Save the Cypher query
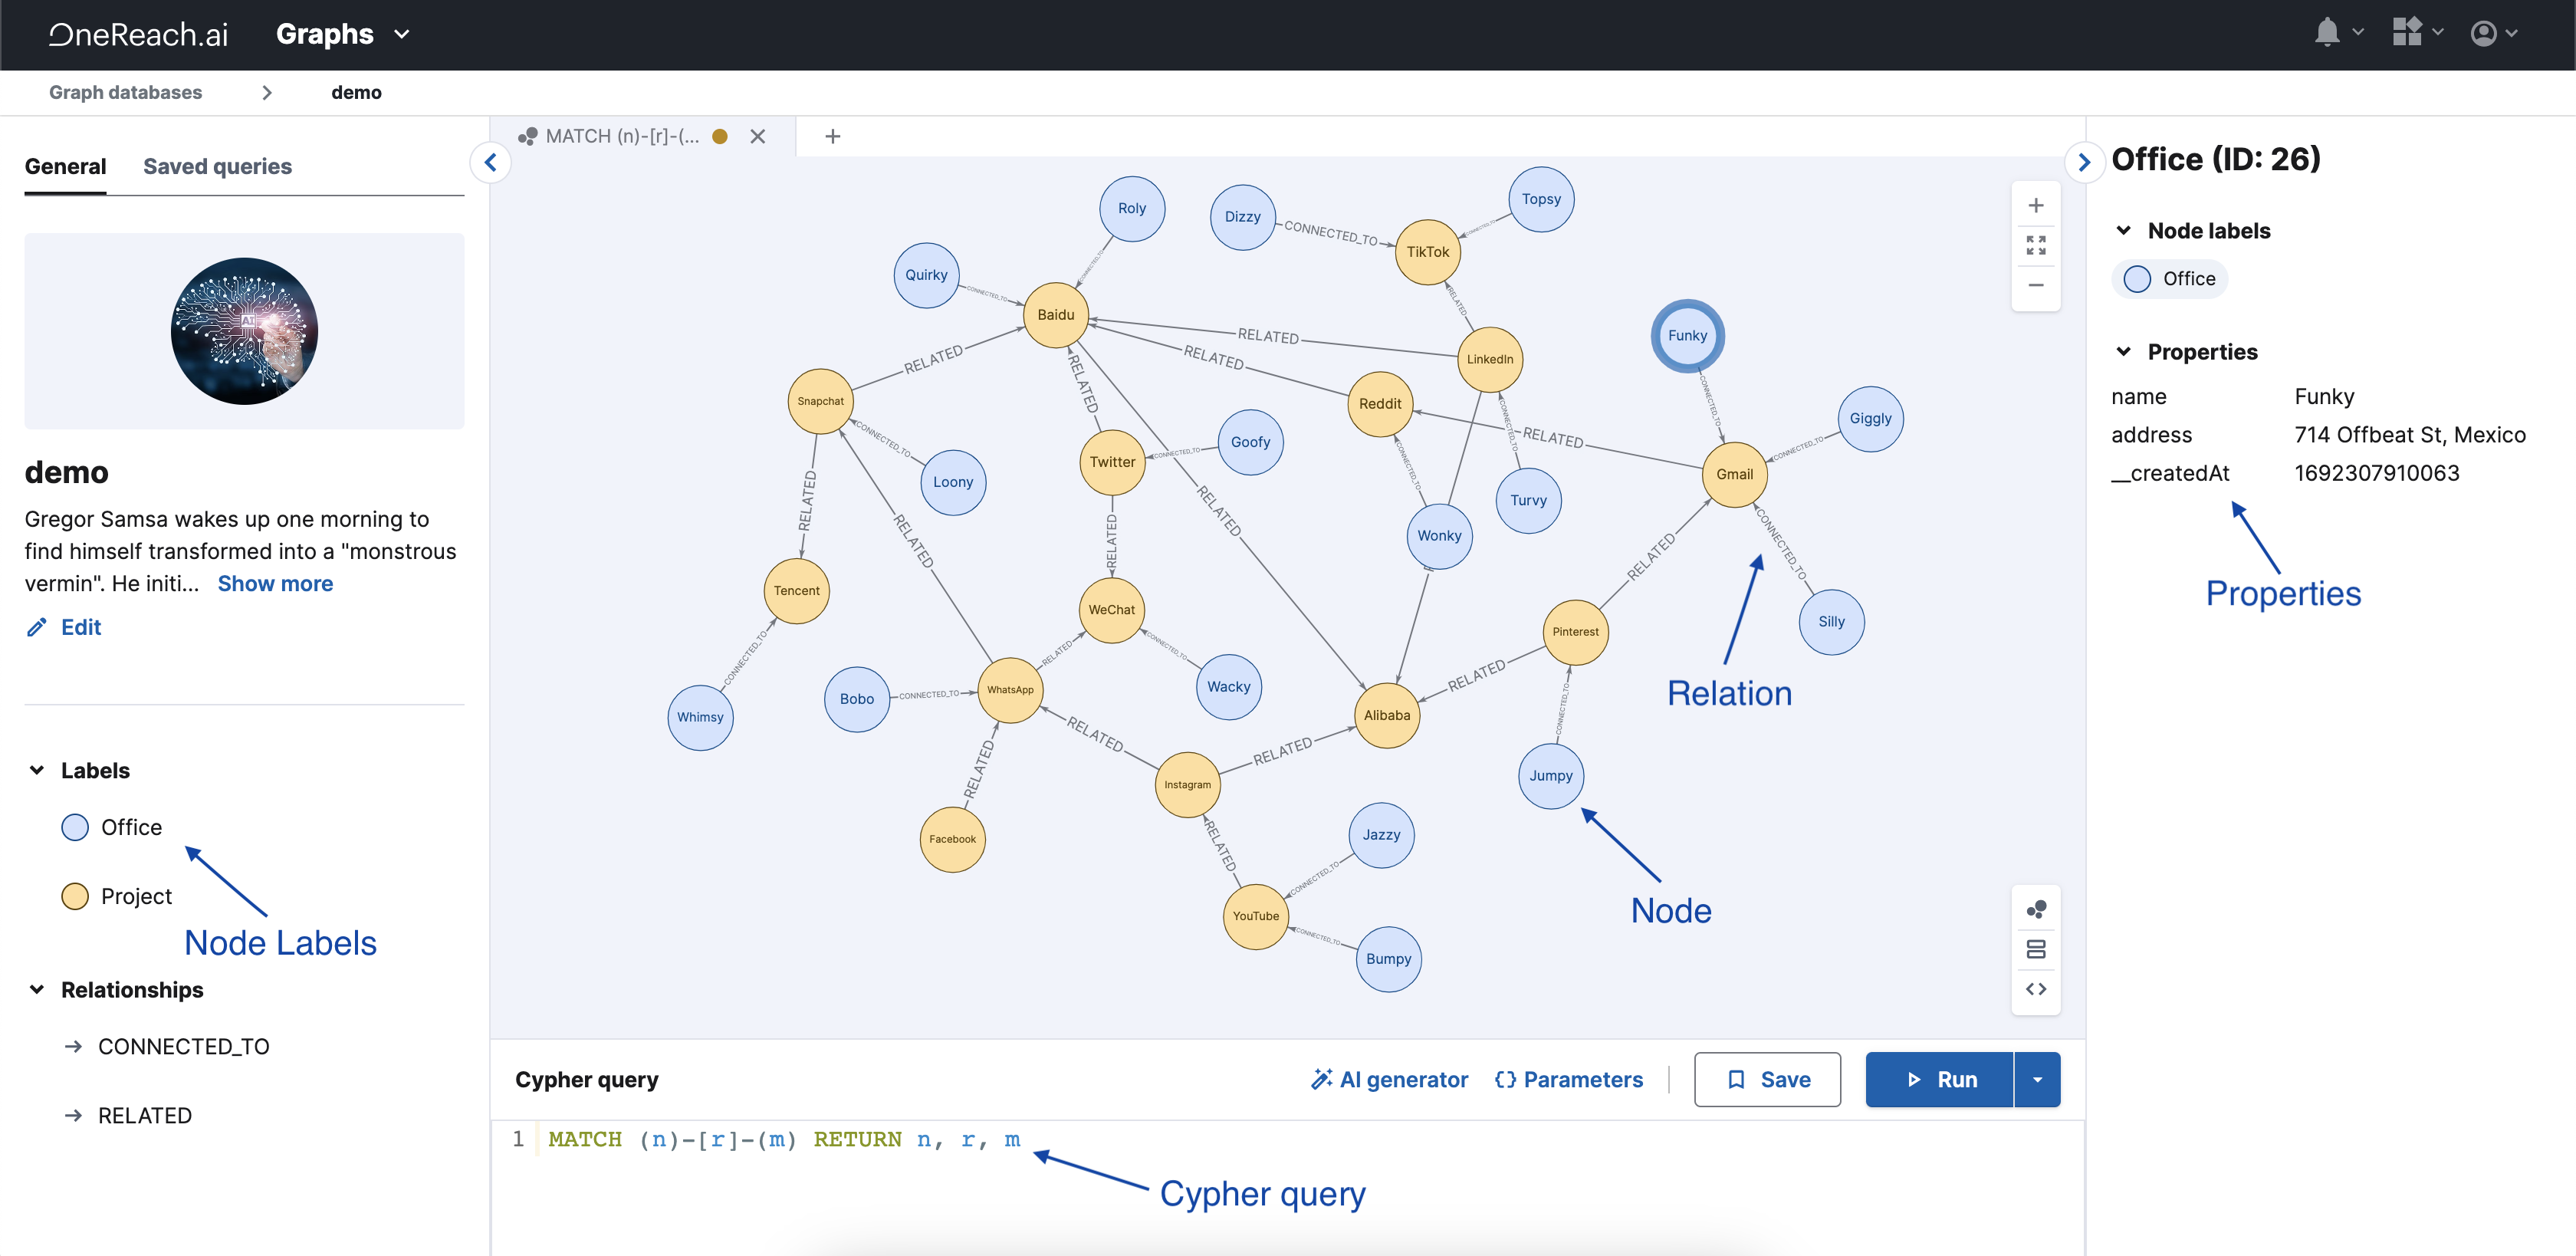 point(1767,1080)
